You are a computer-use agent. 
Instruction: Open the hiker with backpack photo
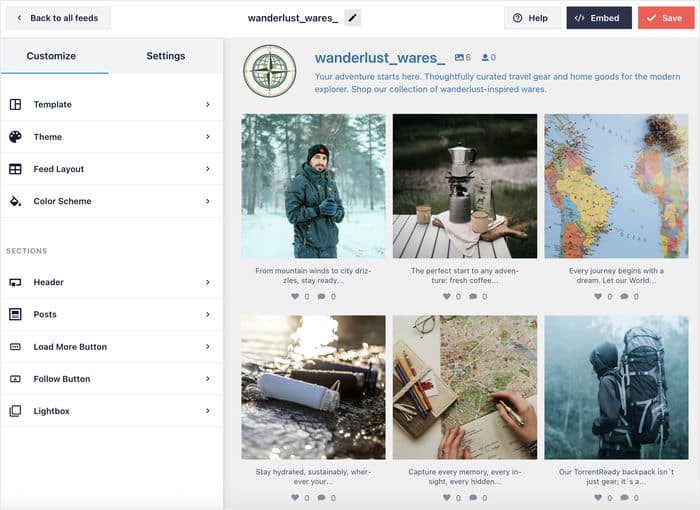point(616,387)
